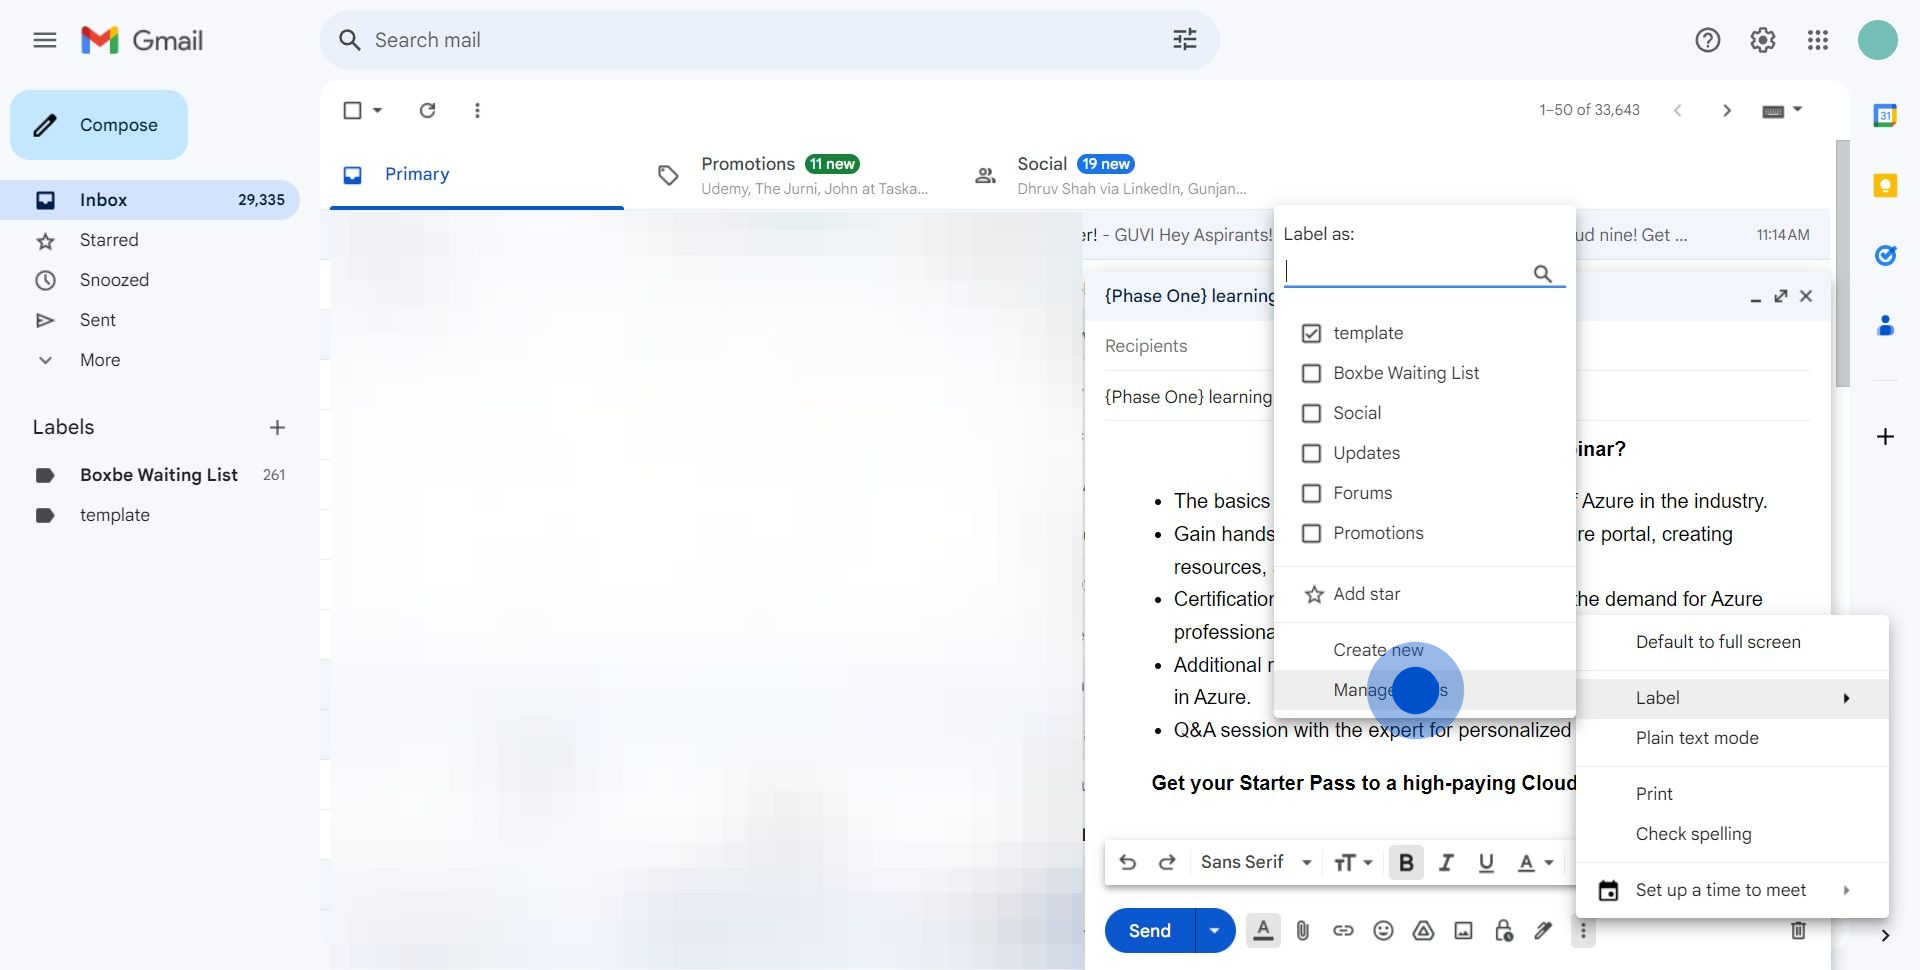Toggle italic formatting

1446,862
